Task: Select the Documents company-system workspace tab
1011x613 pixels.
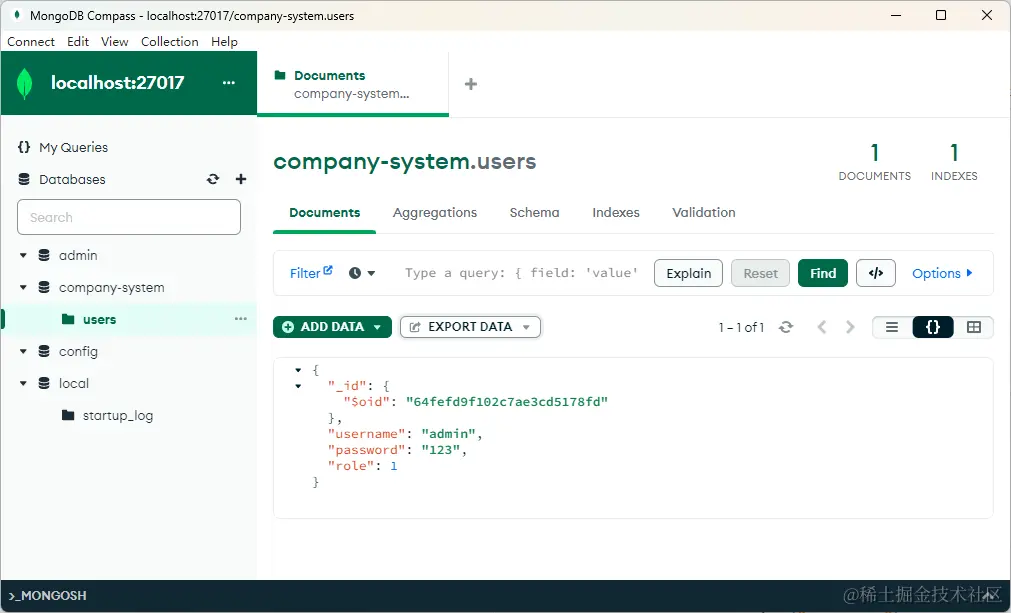Action: 353,84
